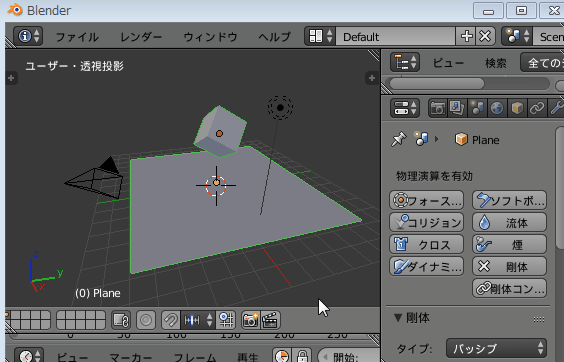Screen dimensions: 564x362
Task: Enable 煙 smoke physics
Action: click(x=509, y=245)
